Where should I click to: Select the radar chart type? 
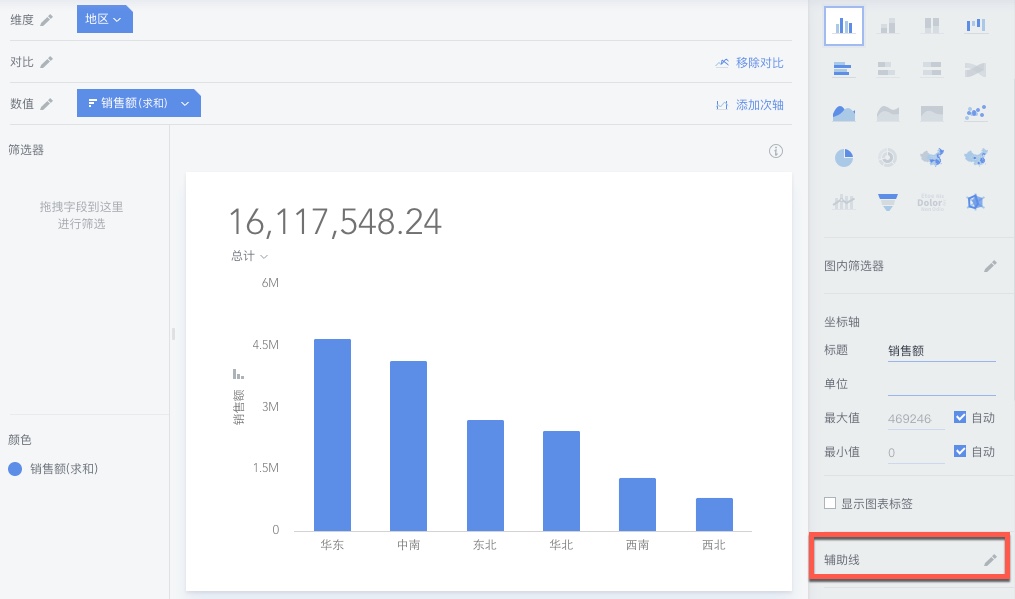976,202
